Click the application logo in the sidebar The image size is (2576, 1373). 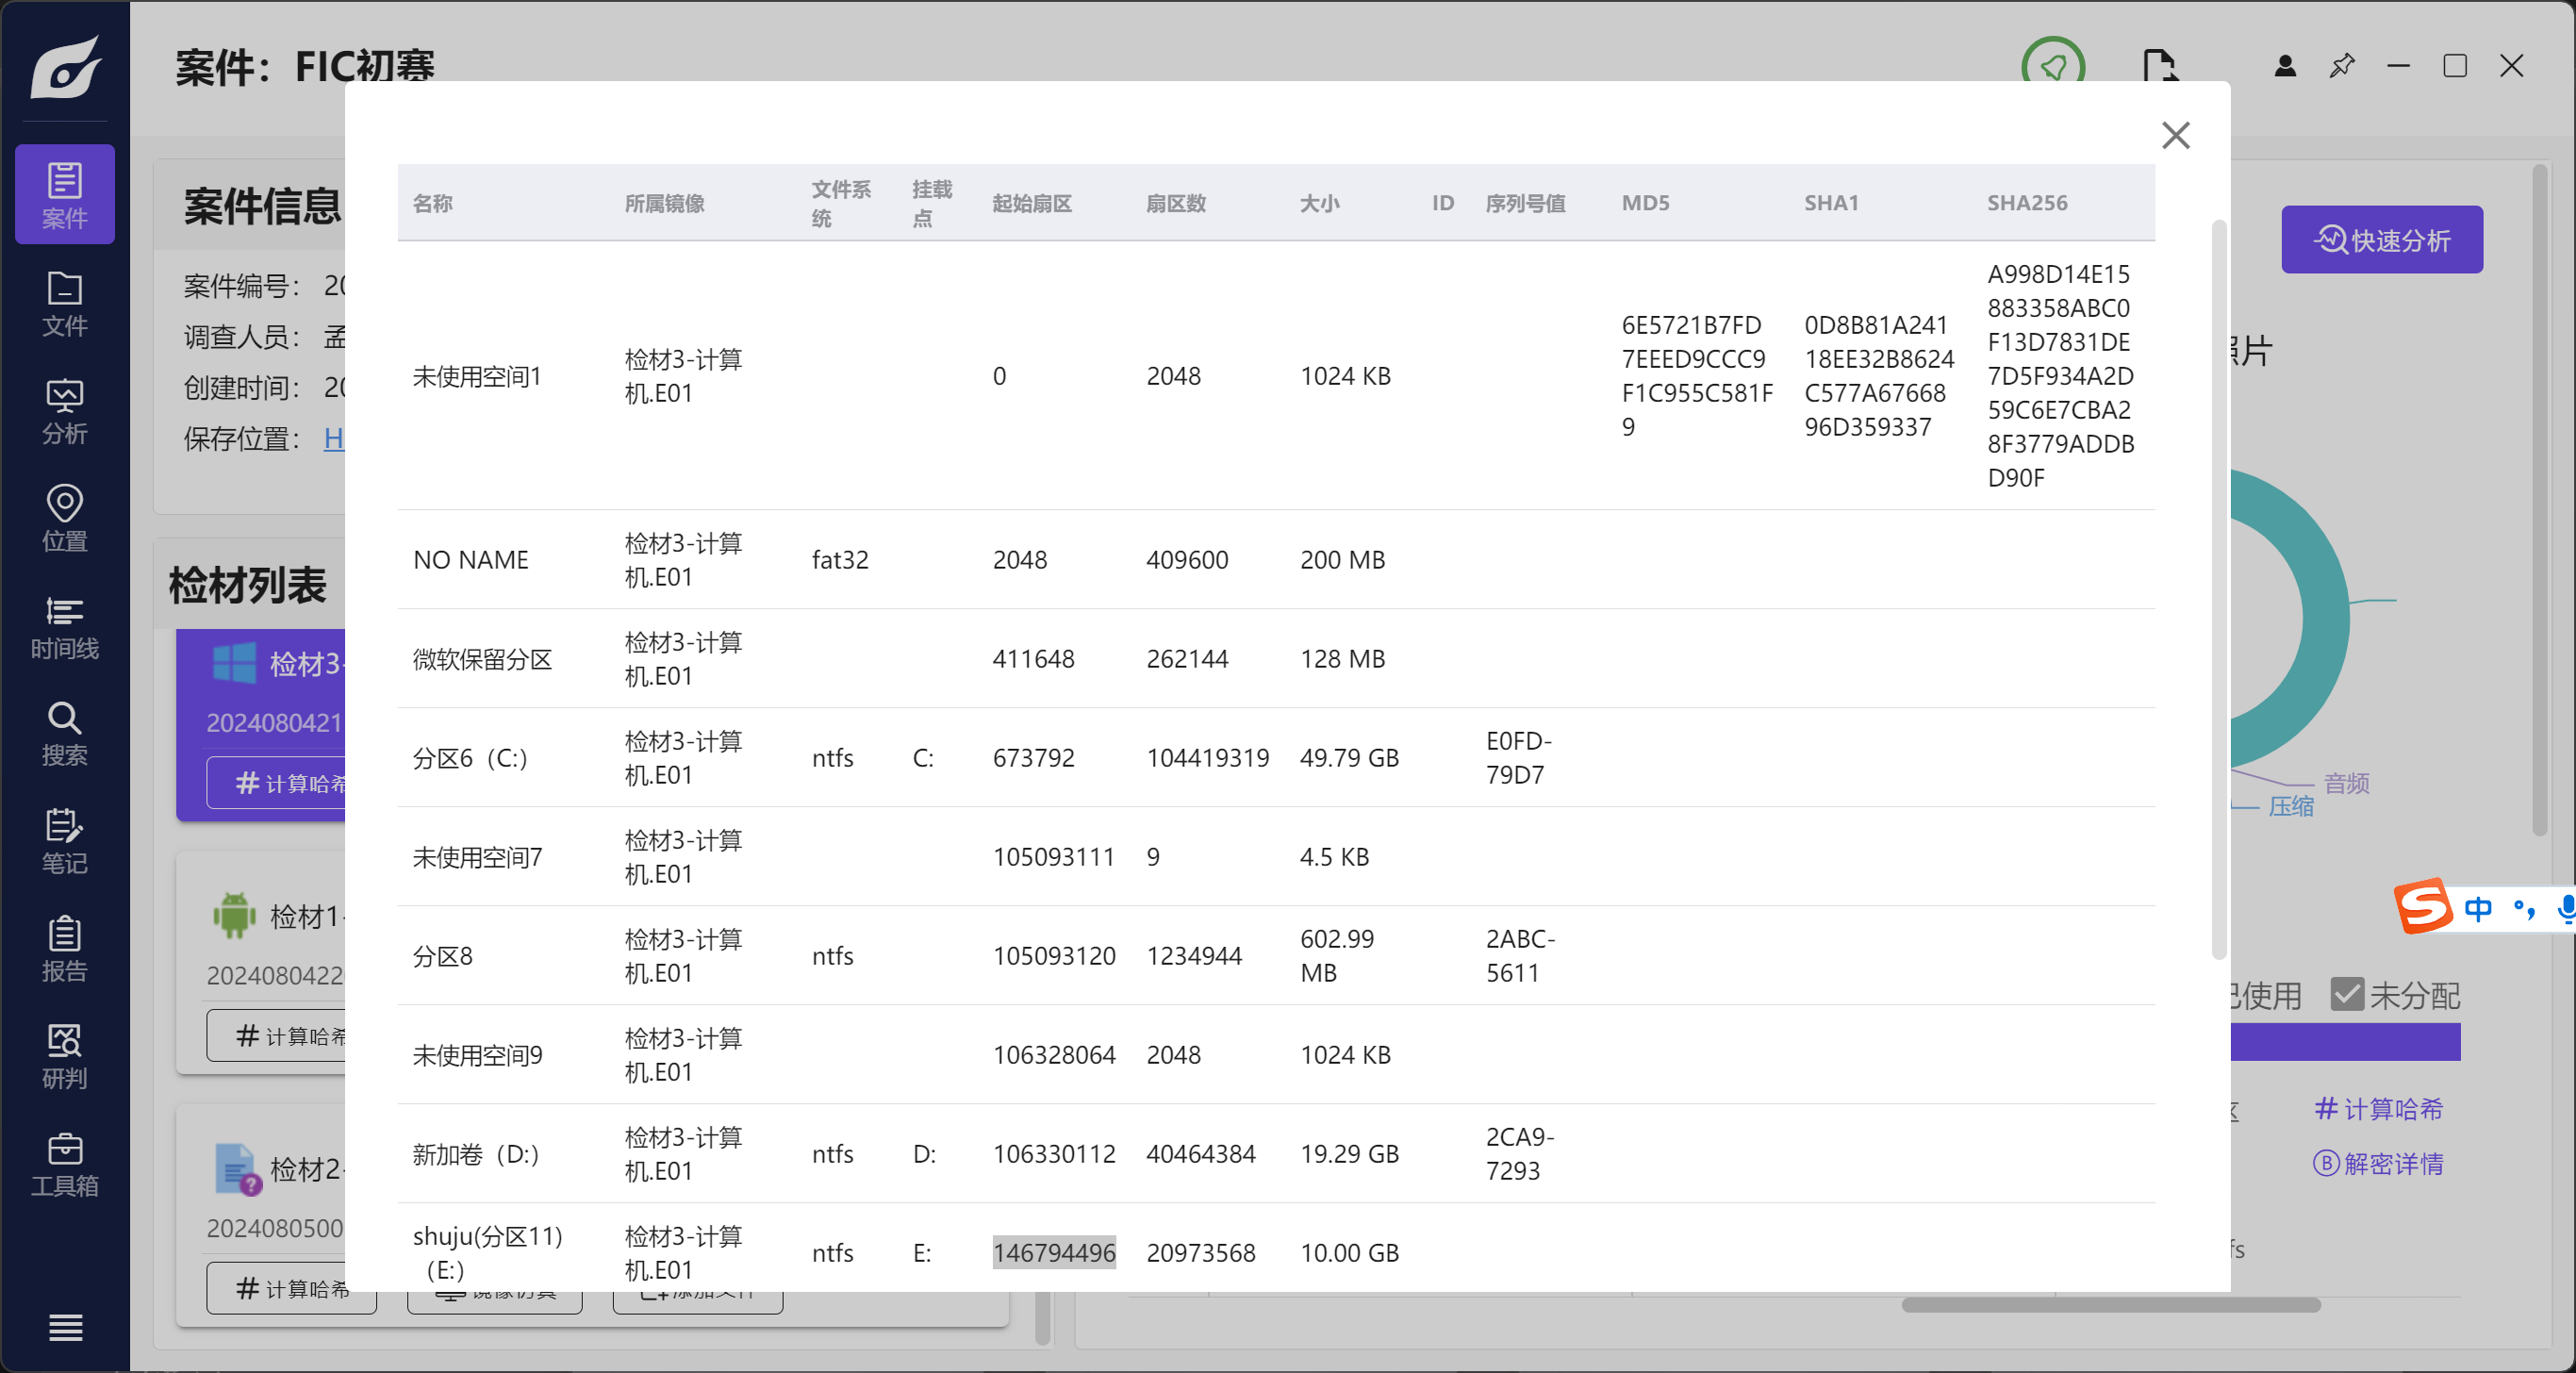[x=66, y=66]
